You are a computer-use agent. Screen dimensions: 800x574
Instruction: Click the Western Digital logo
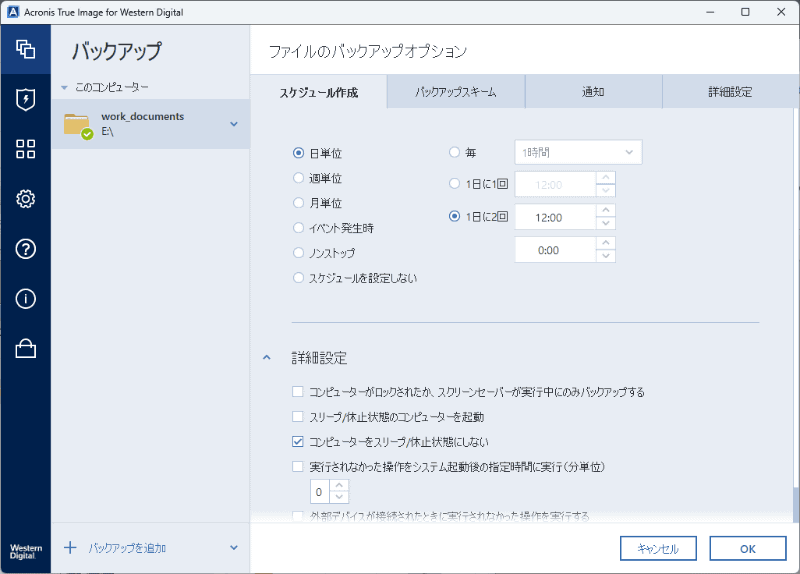tap(26, 552)
